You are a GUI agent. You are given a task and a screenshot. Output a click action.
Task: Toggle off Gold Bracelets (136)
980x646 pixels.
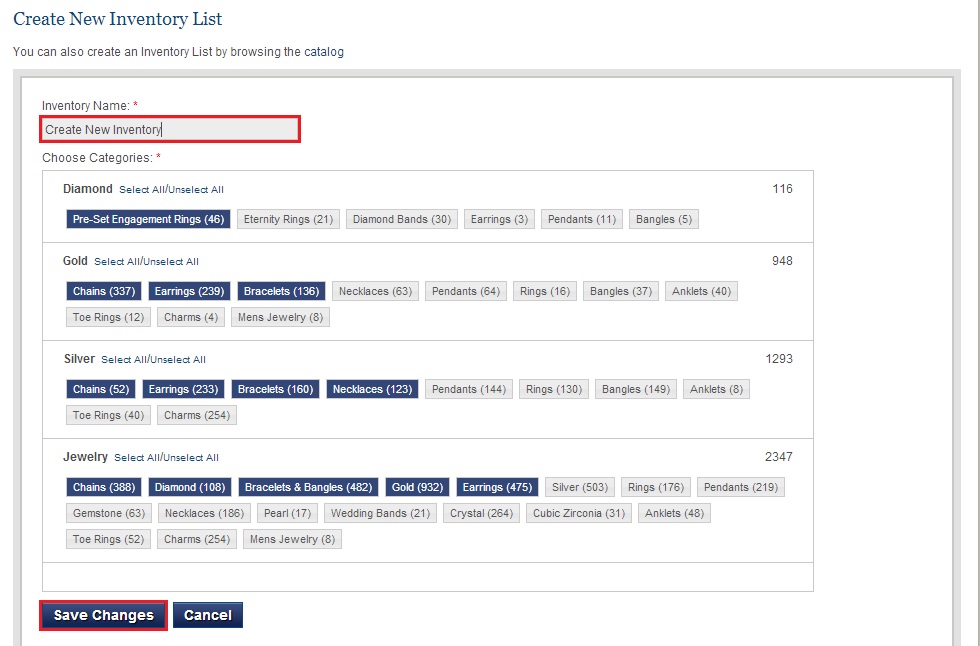point(281,291)
